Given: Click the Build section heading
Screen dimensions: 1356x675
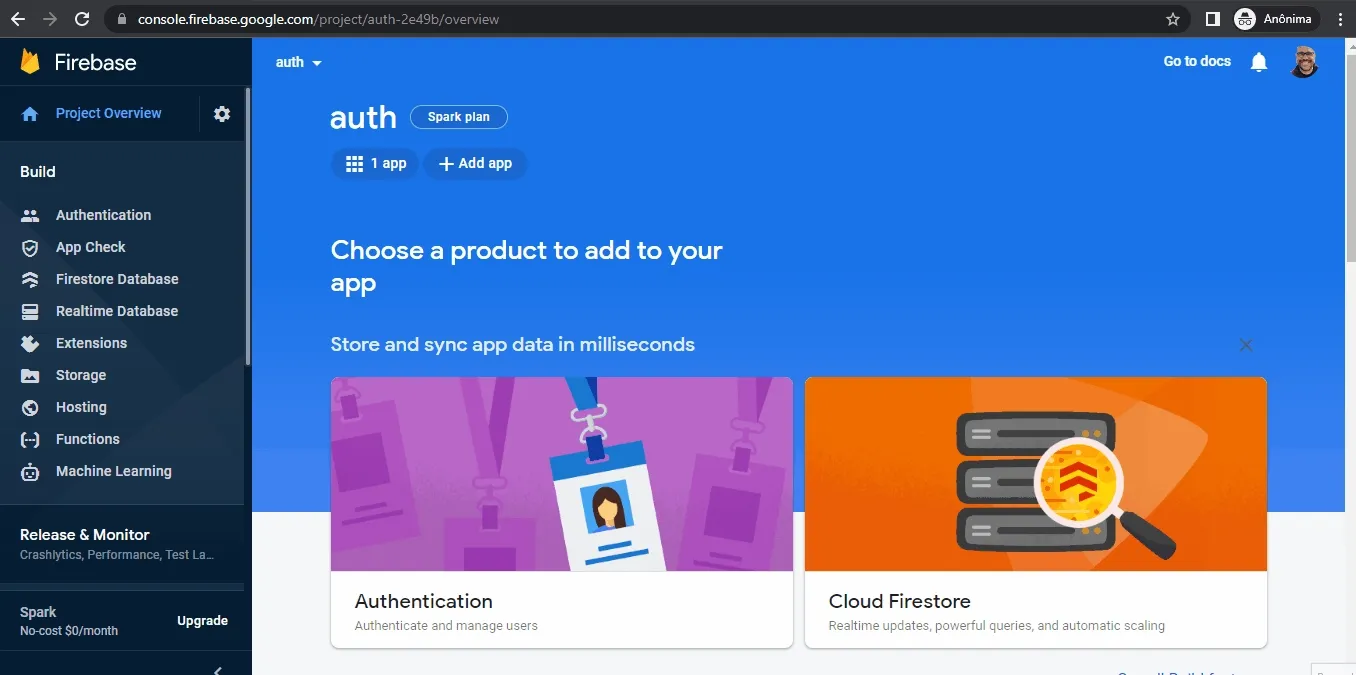Looking at the screenshot, I should pos(38,172).
